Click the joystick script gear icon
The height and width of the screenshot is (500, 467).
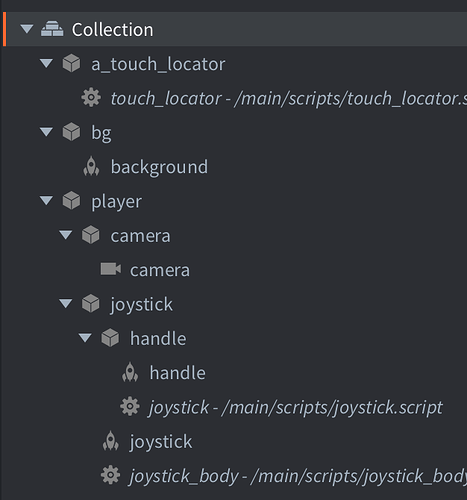pos(130,407)
